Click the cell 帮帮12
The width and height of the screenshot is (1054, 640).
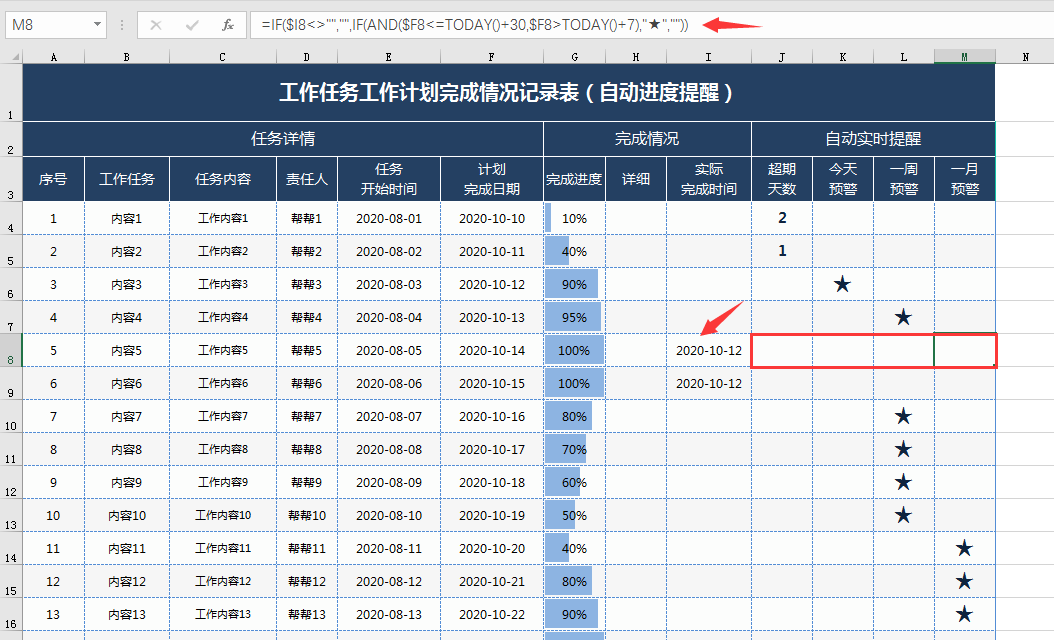(307, 581)
